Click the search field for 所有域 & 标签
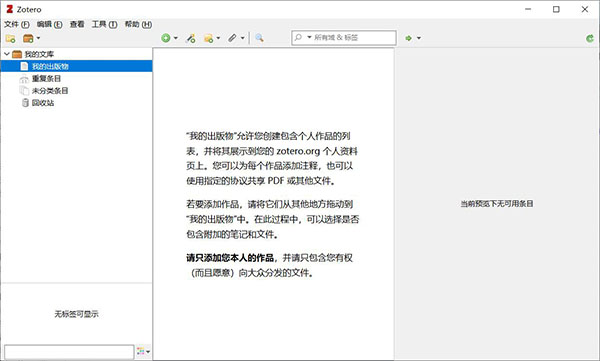Viewport: 600px width, 361px height. click(x=344, y=38)
